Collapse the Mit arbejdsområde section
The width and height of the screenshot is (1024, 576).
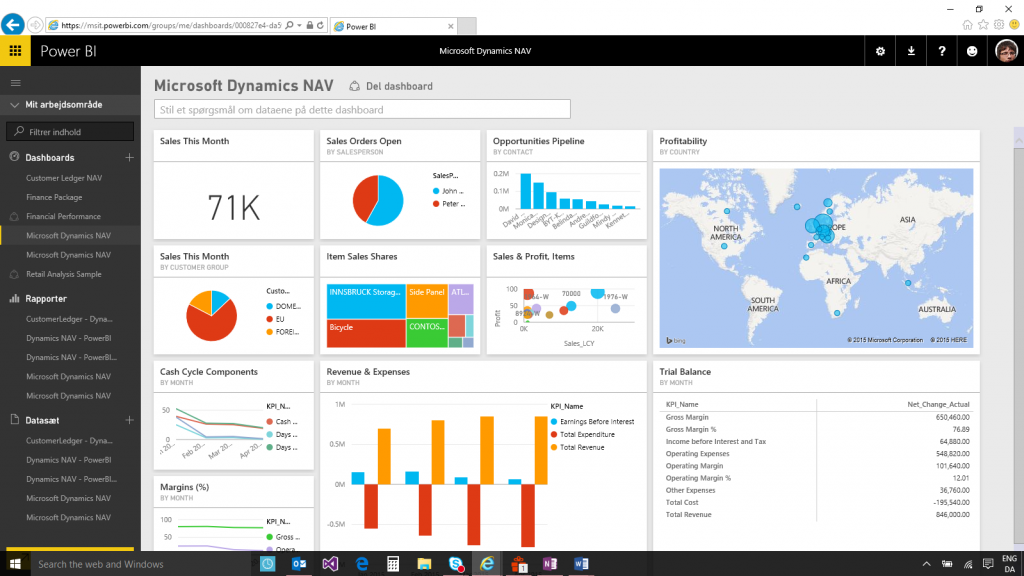12,104
